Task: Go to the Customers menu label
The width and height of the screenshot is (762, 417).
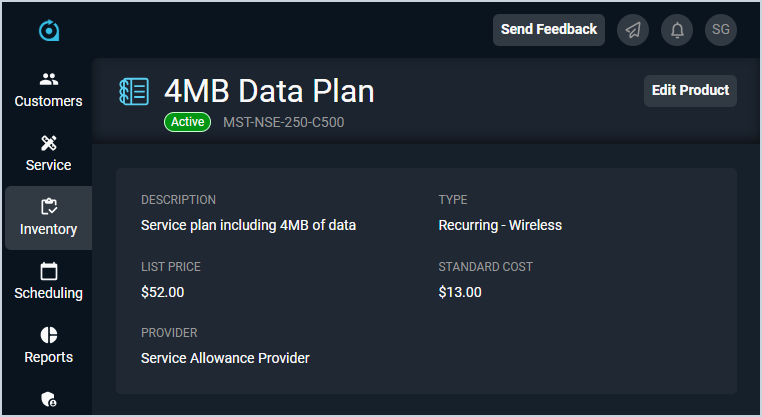Action: [x=49, y=101]
